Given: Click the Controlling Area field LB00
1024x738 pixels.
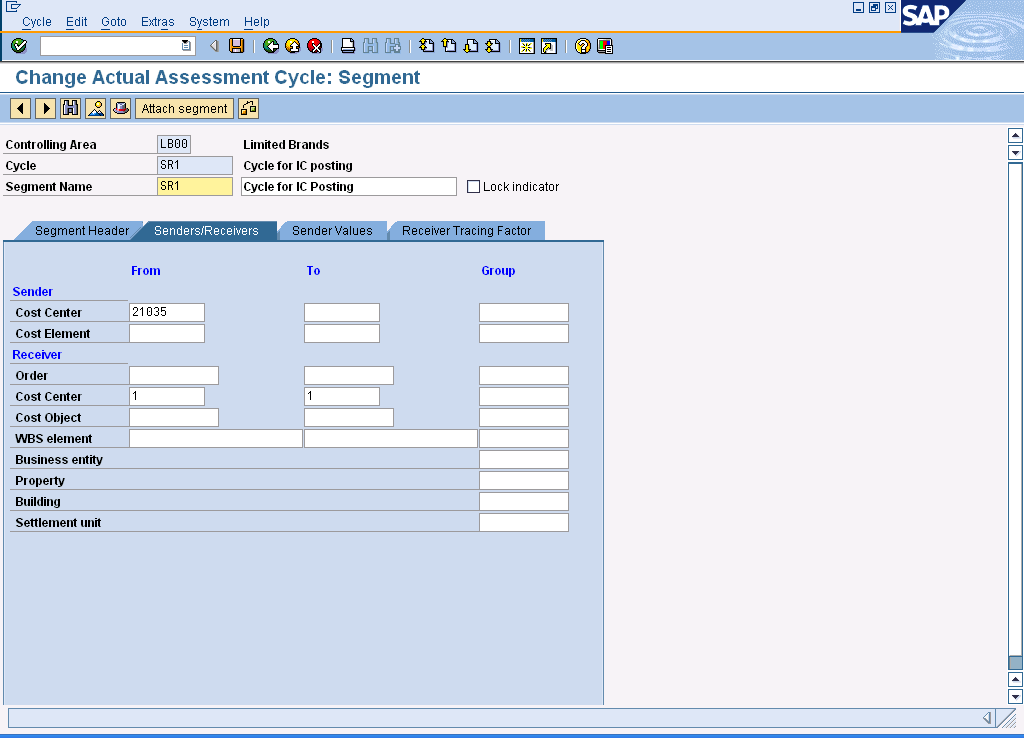Looking at the screenshot, I should pos(174,144).
